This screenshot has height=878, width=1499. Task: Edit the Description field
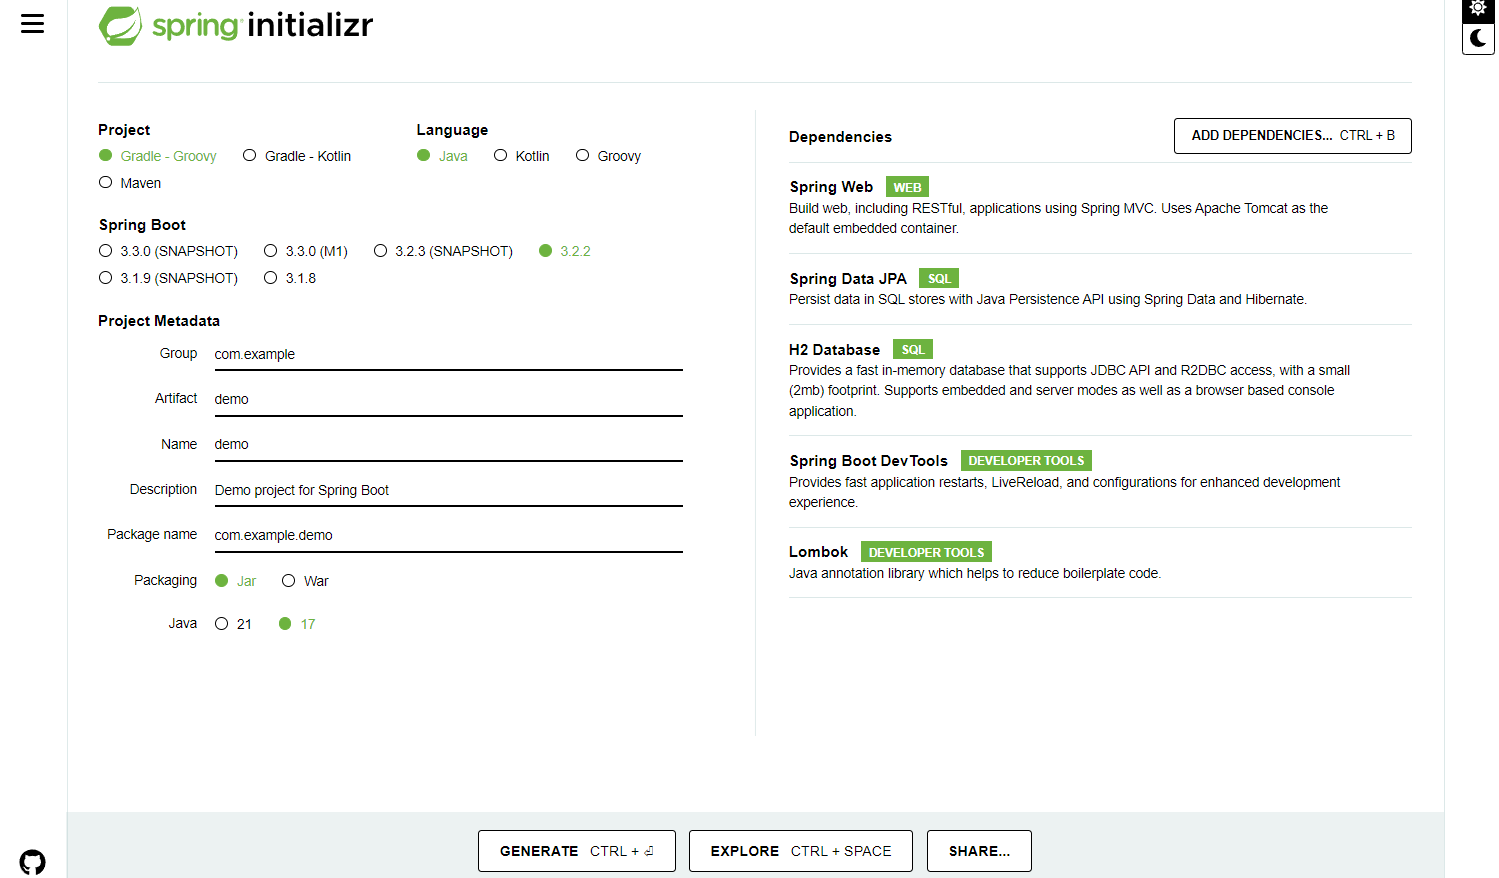[448, 490]
